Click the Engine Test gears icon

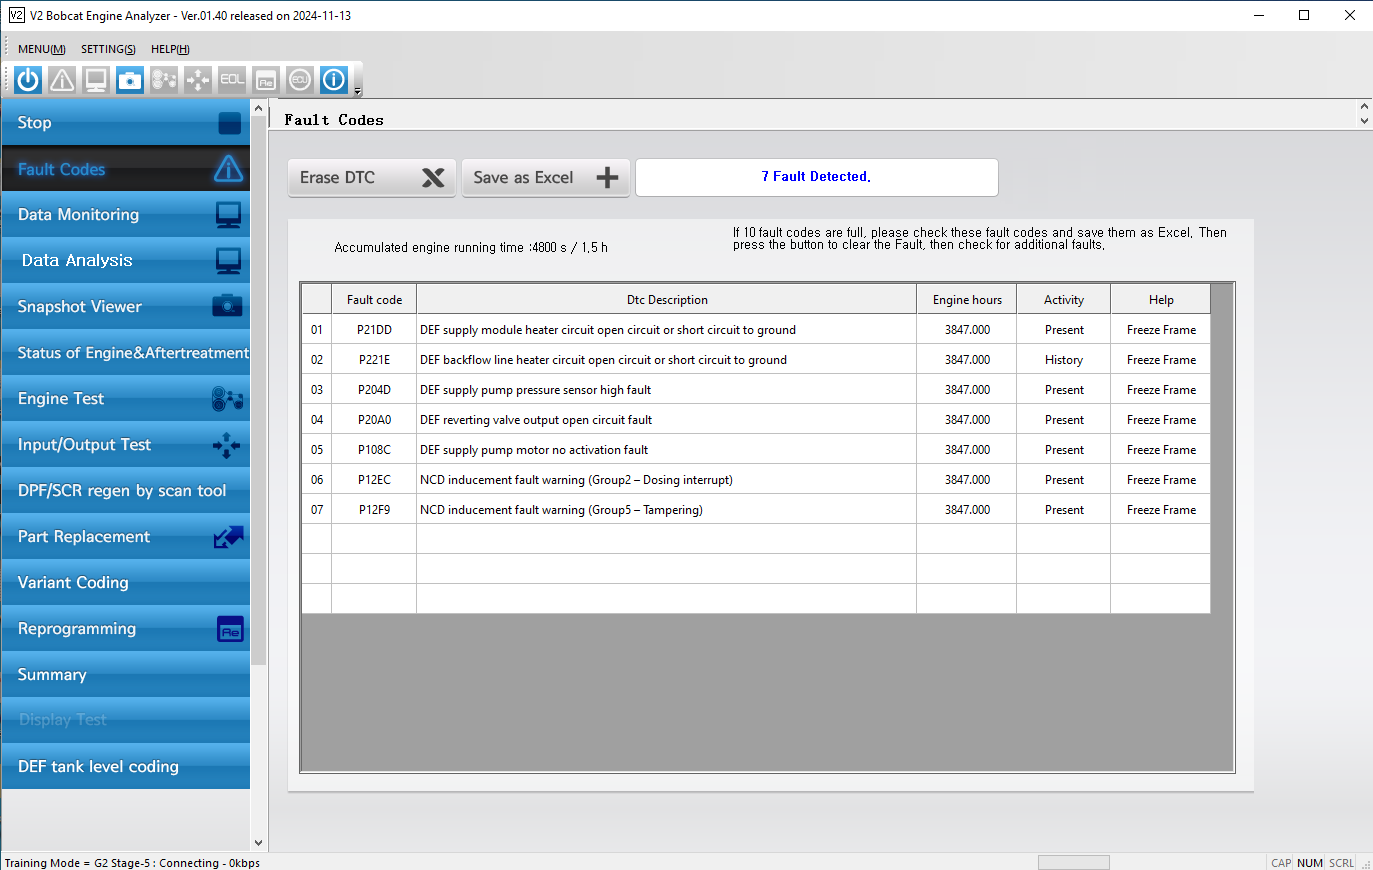[x=228, y=399]
